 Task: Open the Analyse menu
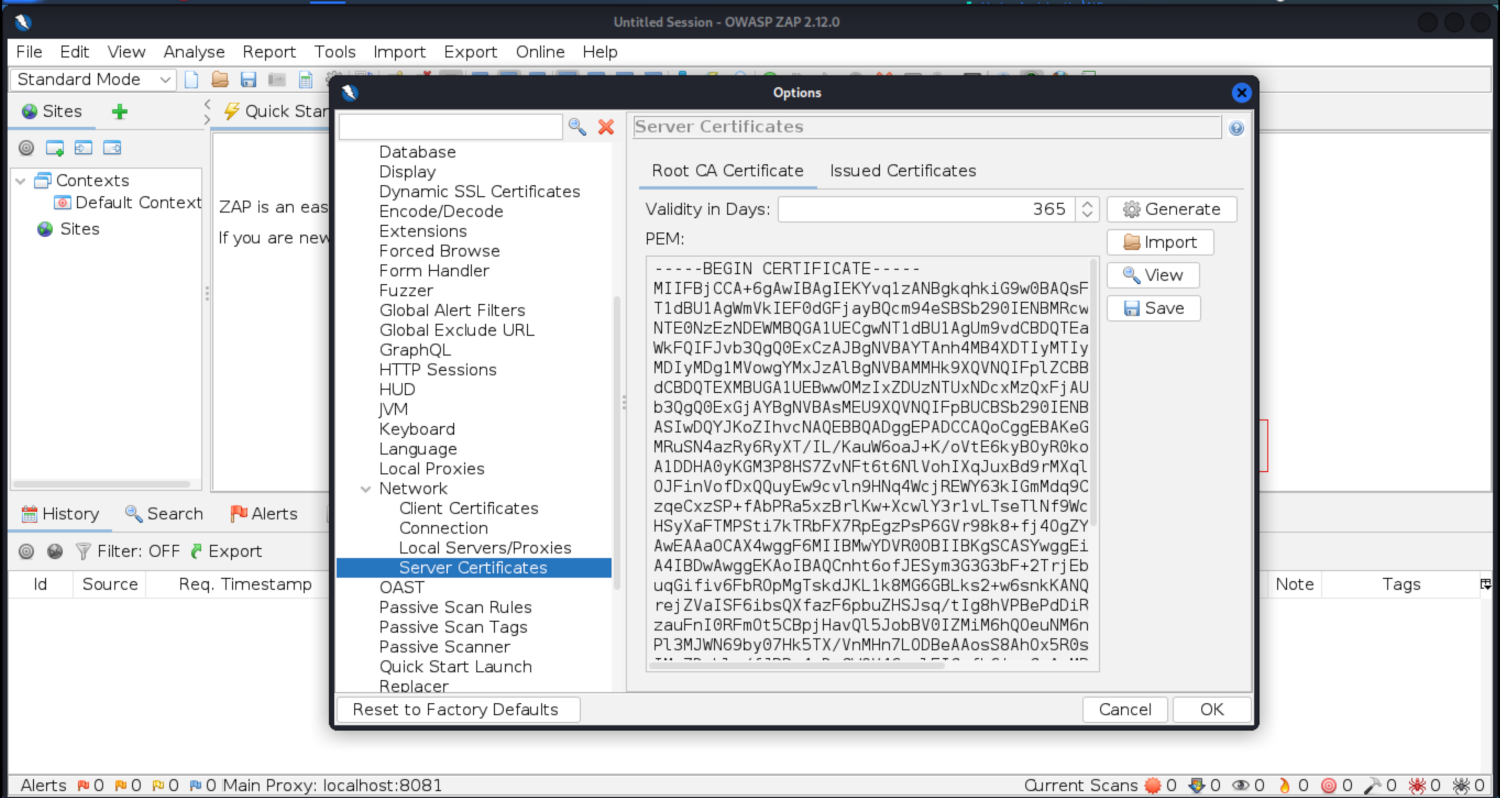194,52
